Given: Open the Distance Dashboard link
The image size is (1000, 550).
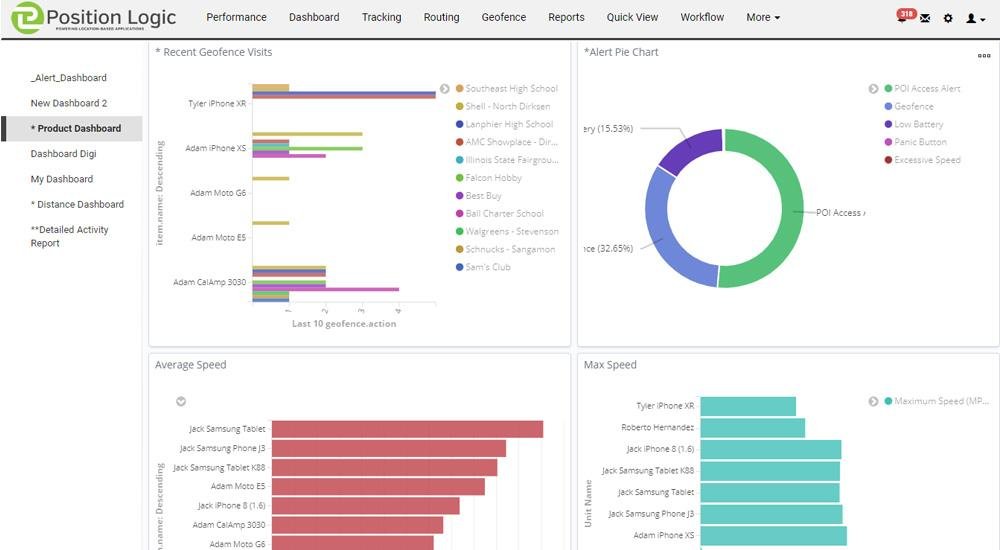Looking at the screenshot, I should pos(77,204).
